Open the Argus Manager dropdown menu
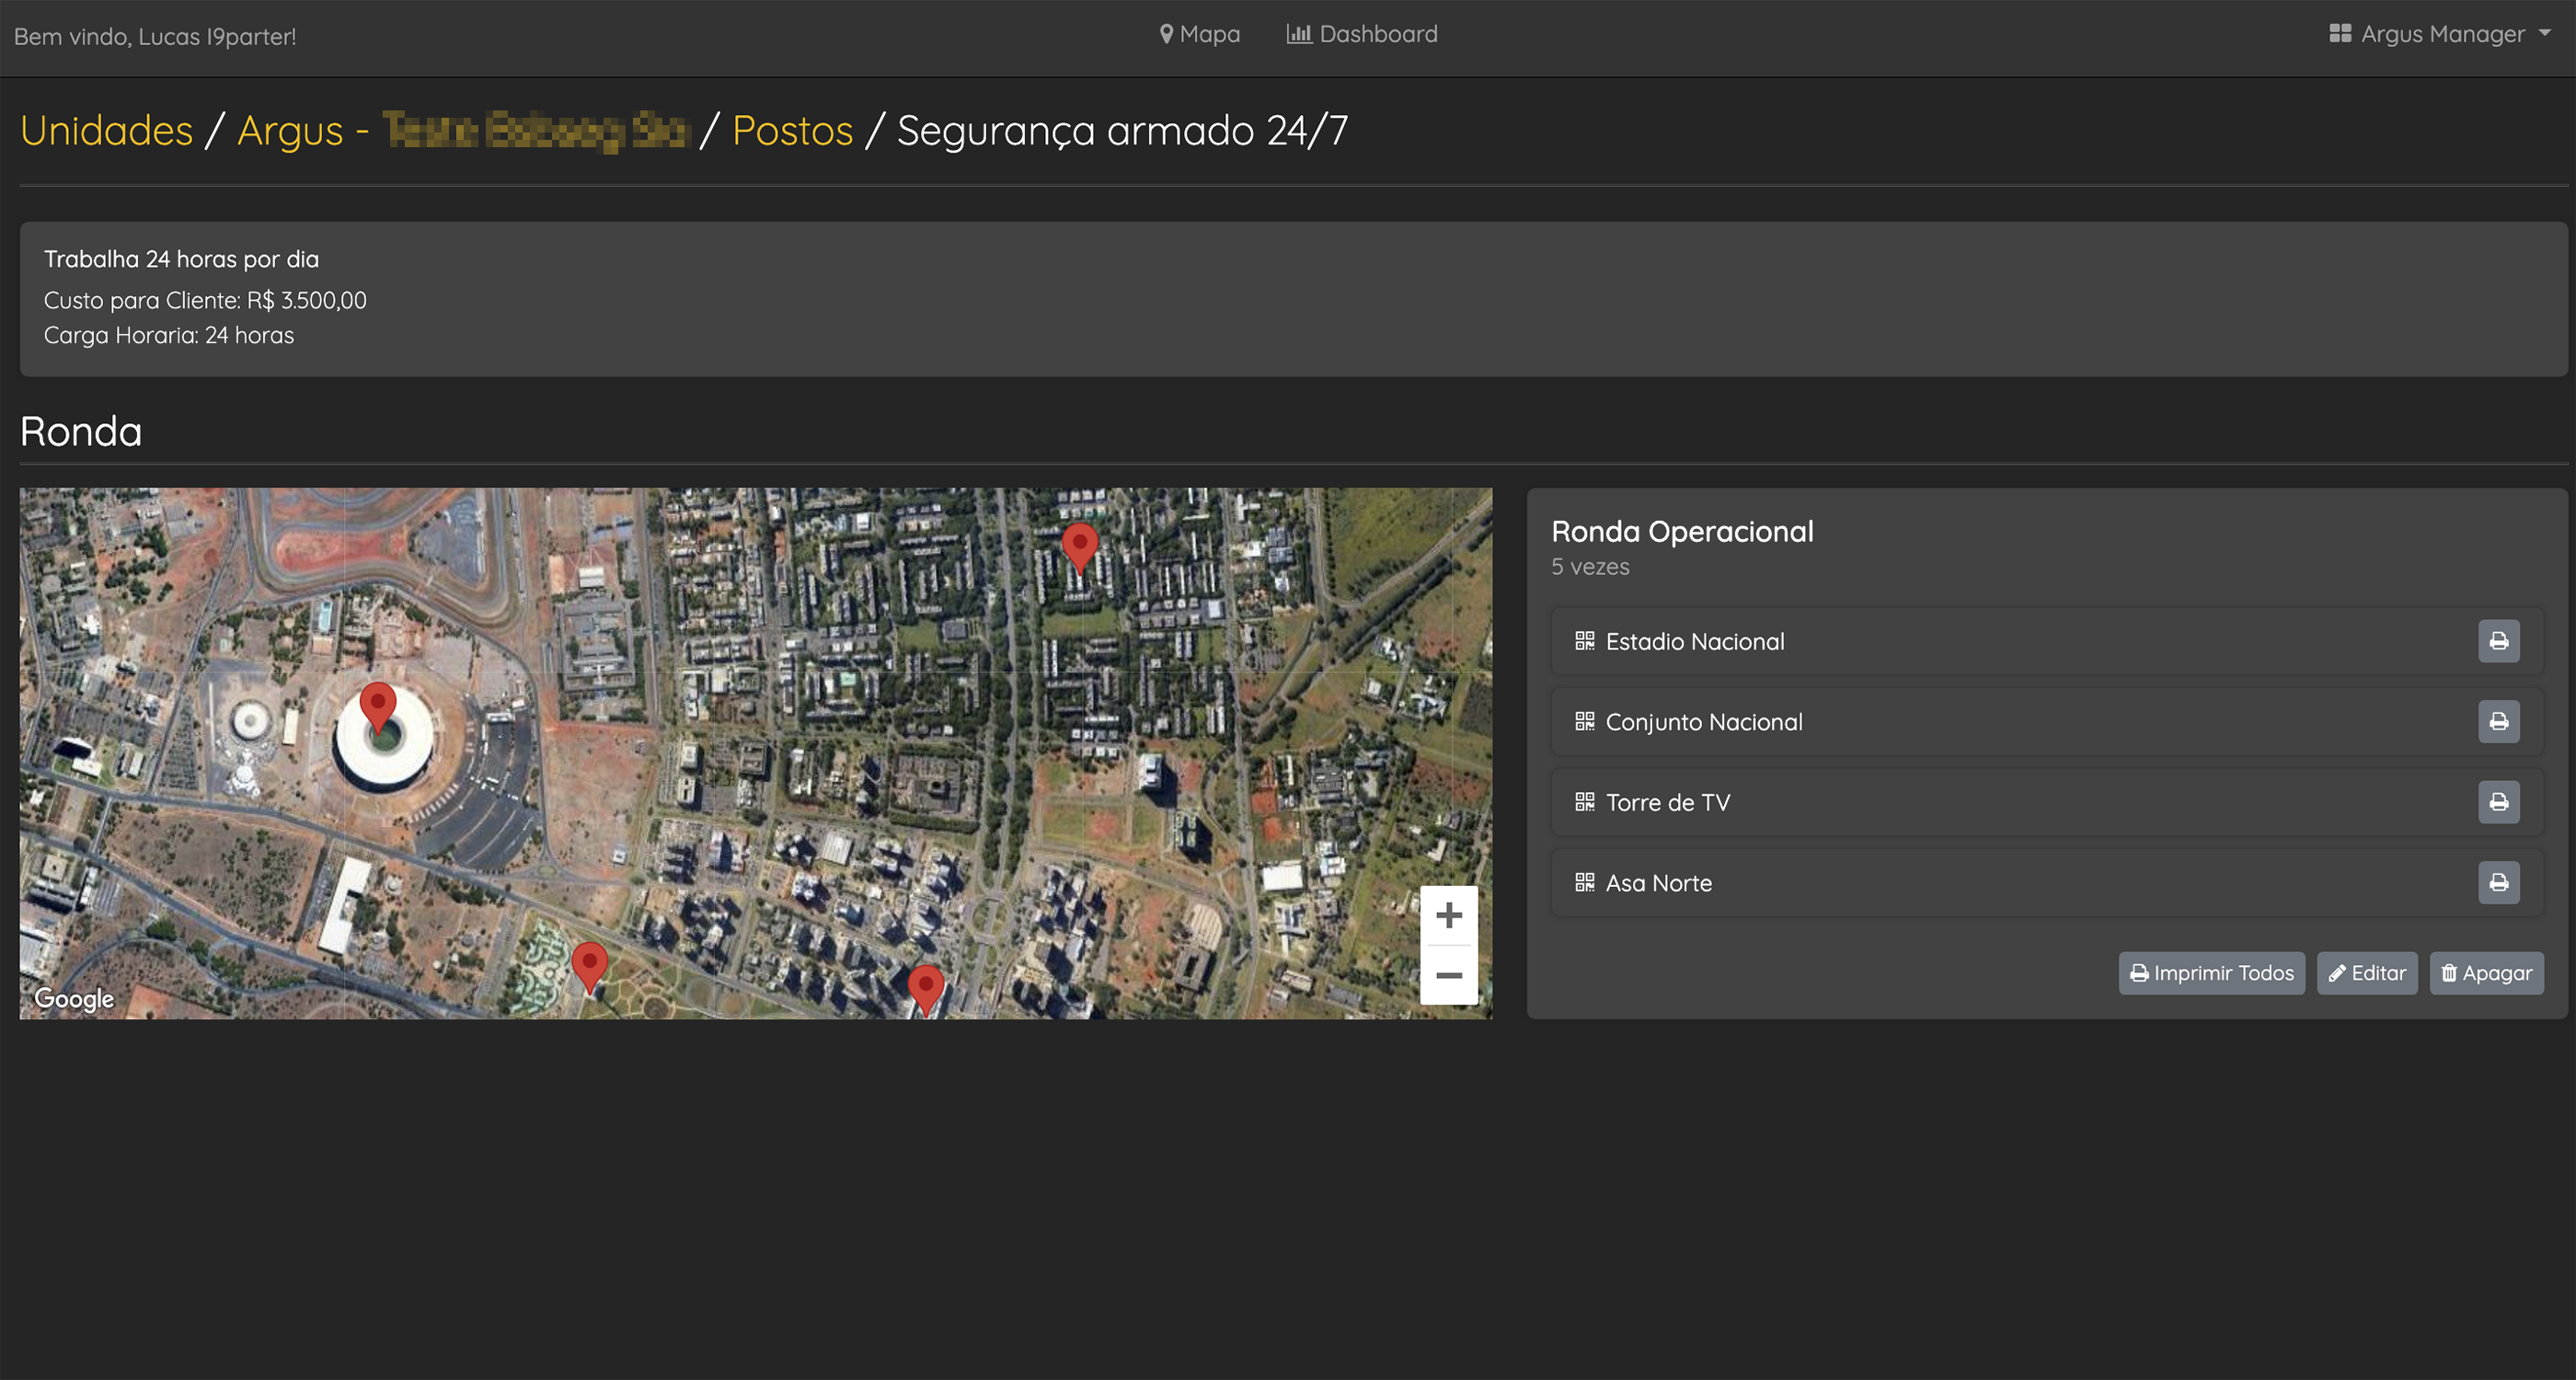This screenshot has height=1380, width=2576. (x=2439, y=34)
